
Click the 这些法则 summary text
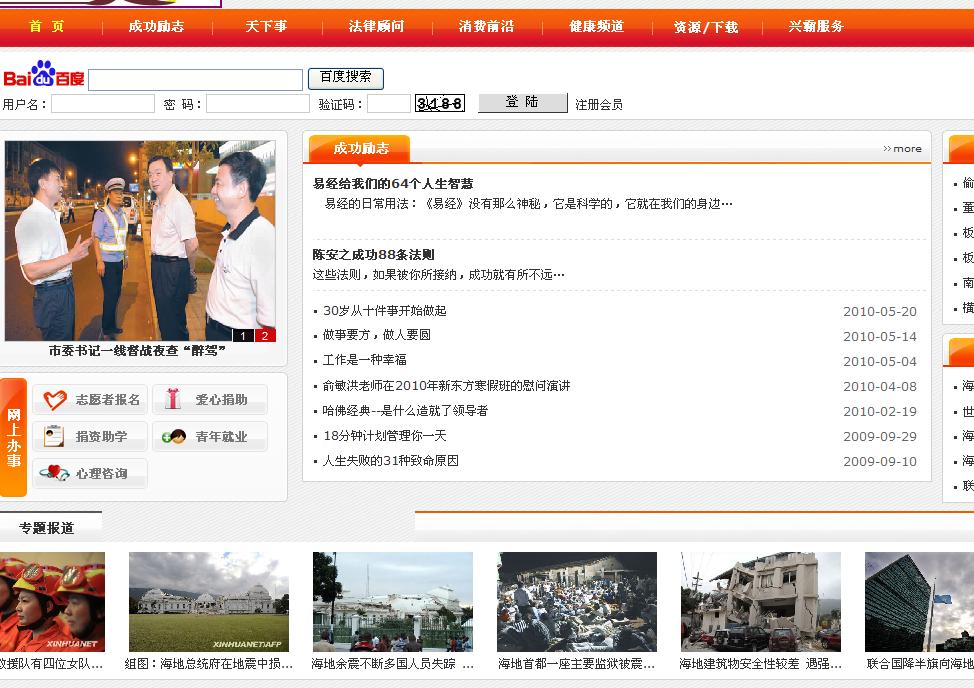click(439, 274)
